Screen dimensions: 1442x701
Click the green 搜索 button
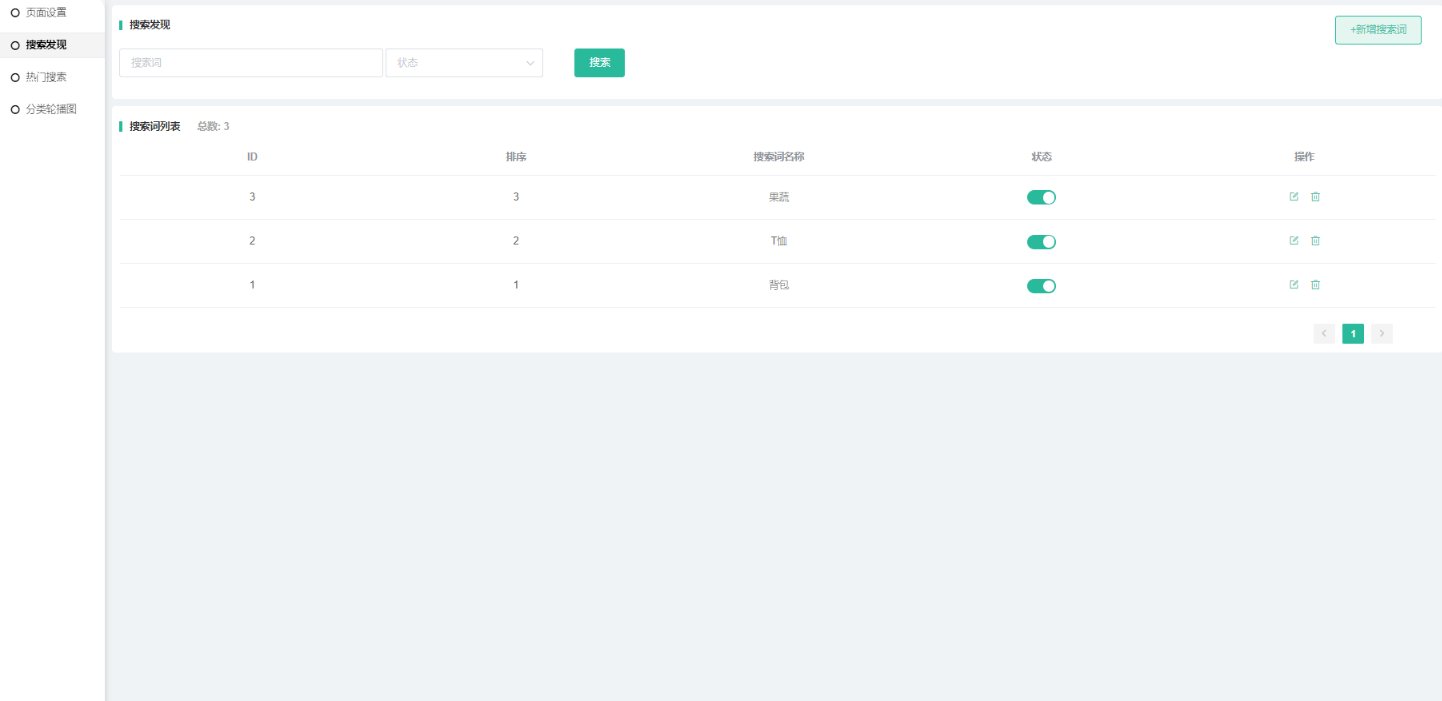599,63
